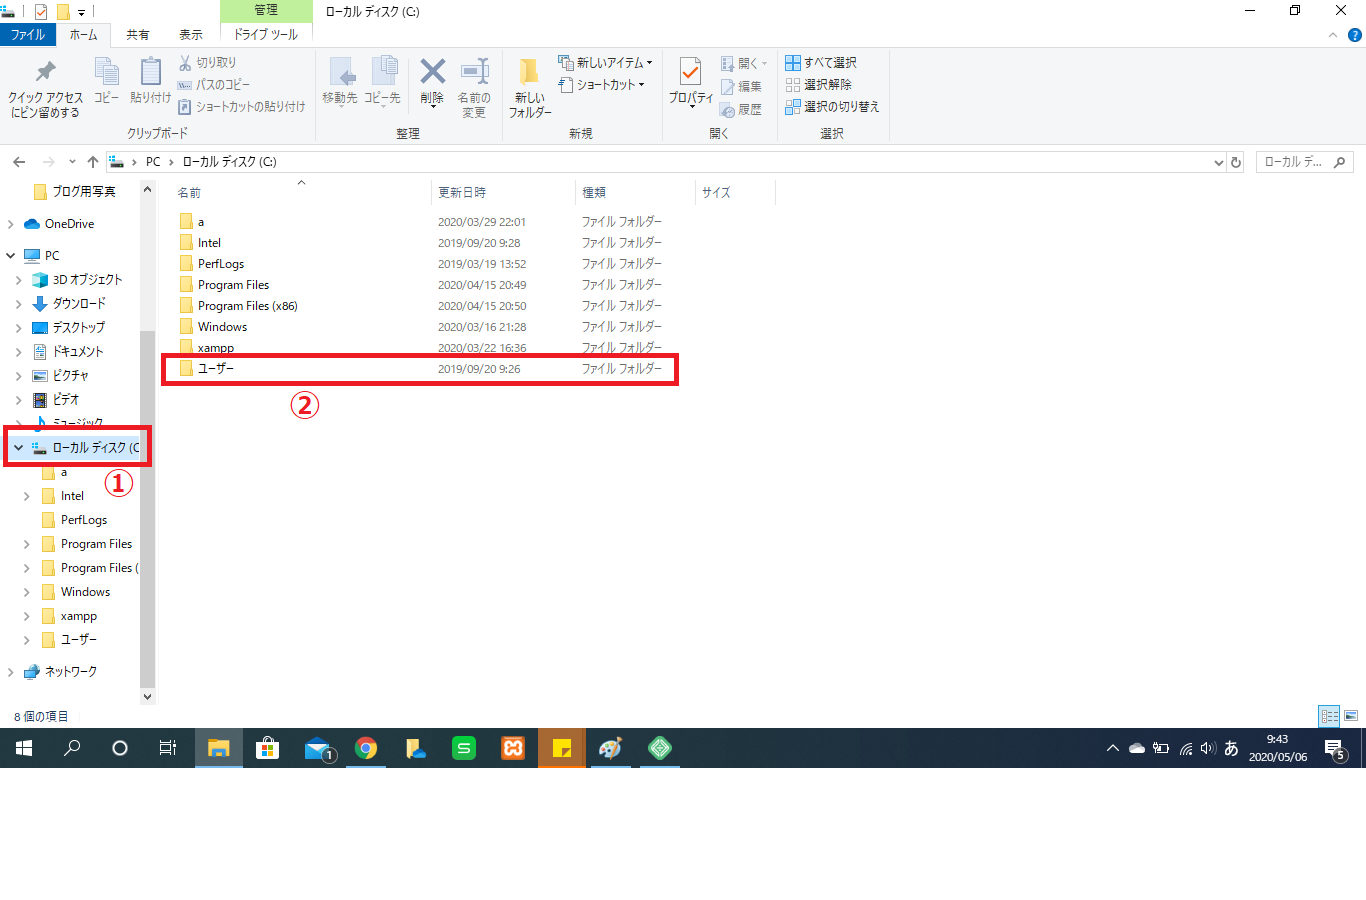Pin to Quick Access (クイック アクセスにピン留めする)
This screenshot has width=1366, height=900.
click(x=45, y=89)
